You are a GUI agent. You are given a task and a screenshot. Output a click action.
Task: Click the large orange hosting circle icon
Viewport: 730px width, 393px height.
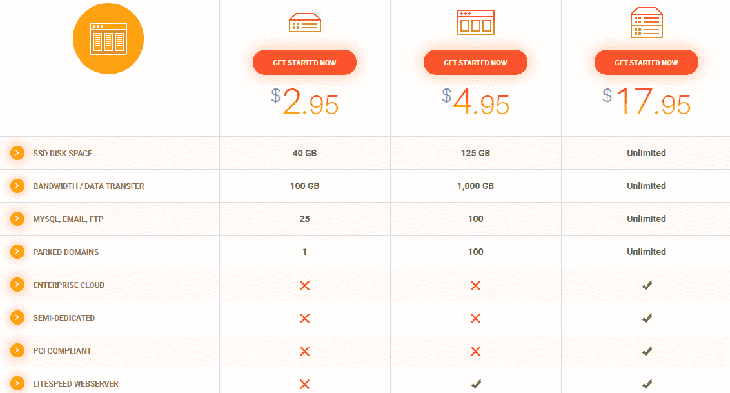(x=108, y=38)
